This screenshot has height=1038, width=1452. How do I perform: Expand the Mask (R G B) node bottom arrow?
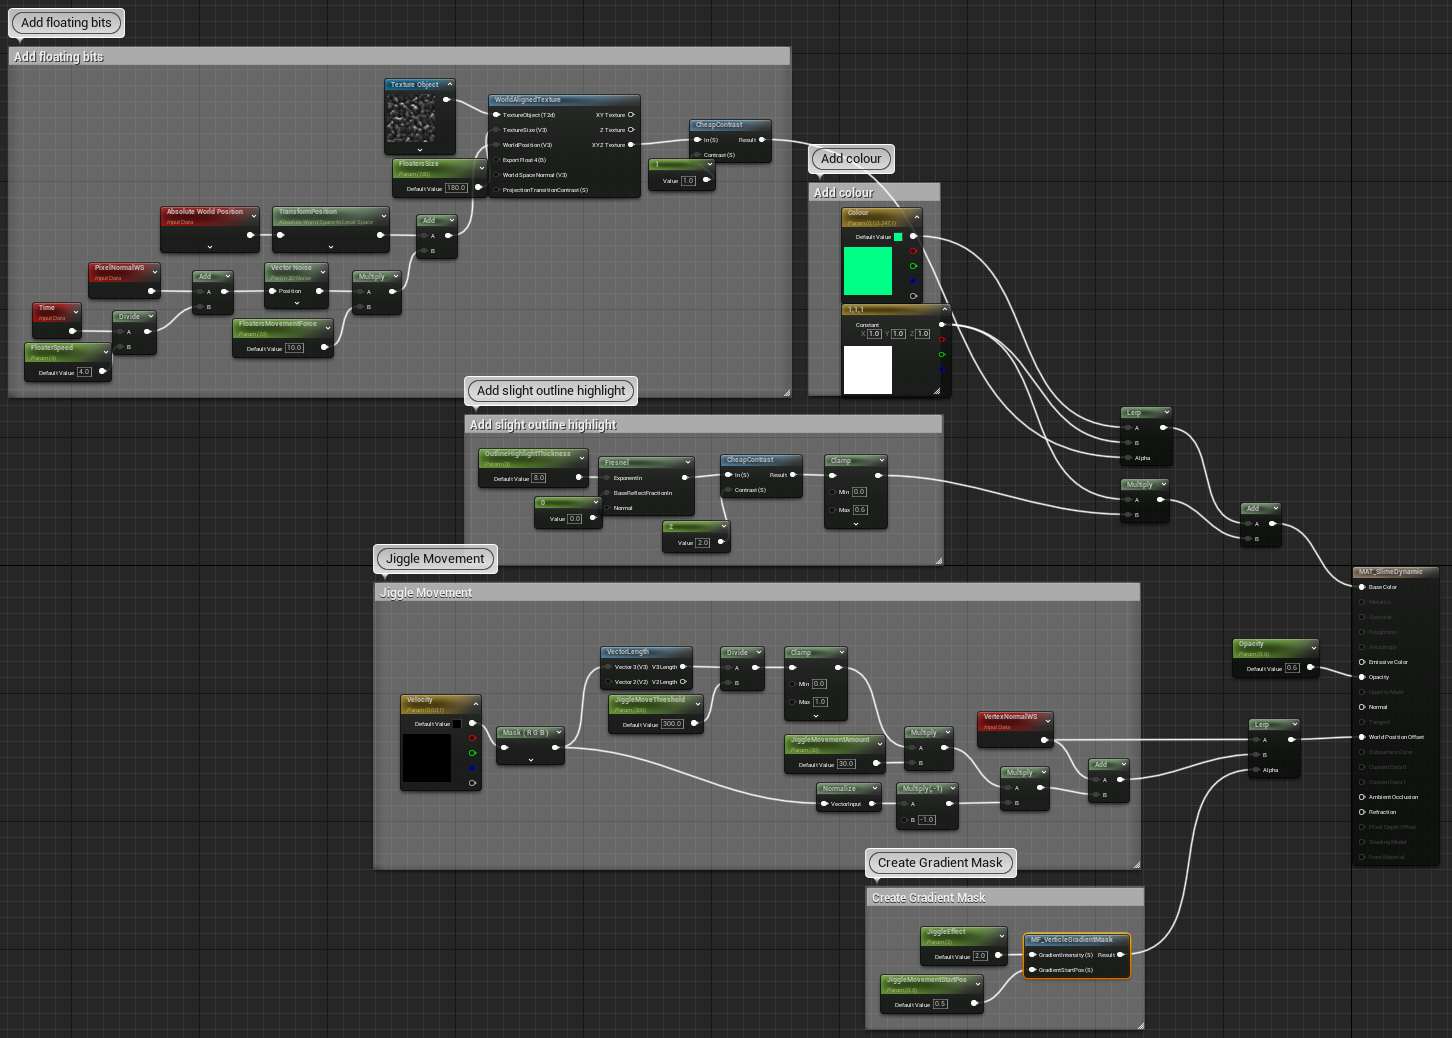(x=531, y=760)
